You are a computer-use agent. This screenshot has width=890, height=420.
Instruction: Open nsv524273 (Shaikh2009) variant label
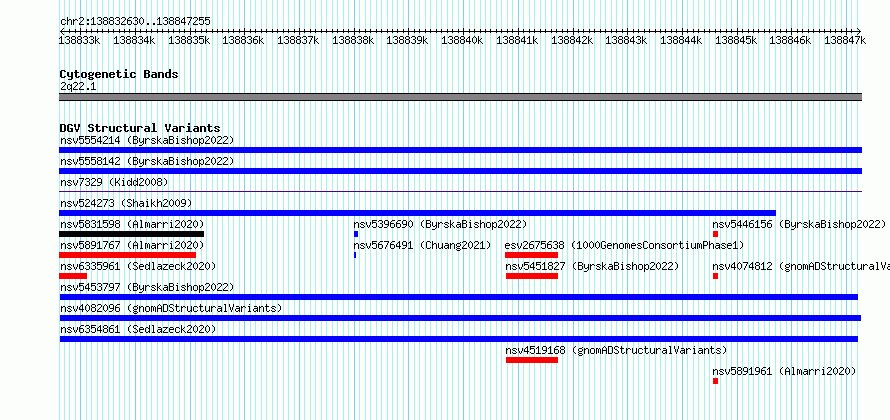point(126,203)
